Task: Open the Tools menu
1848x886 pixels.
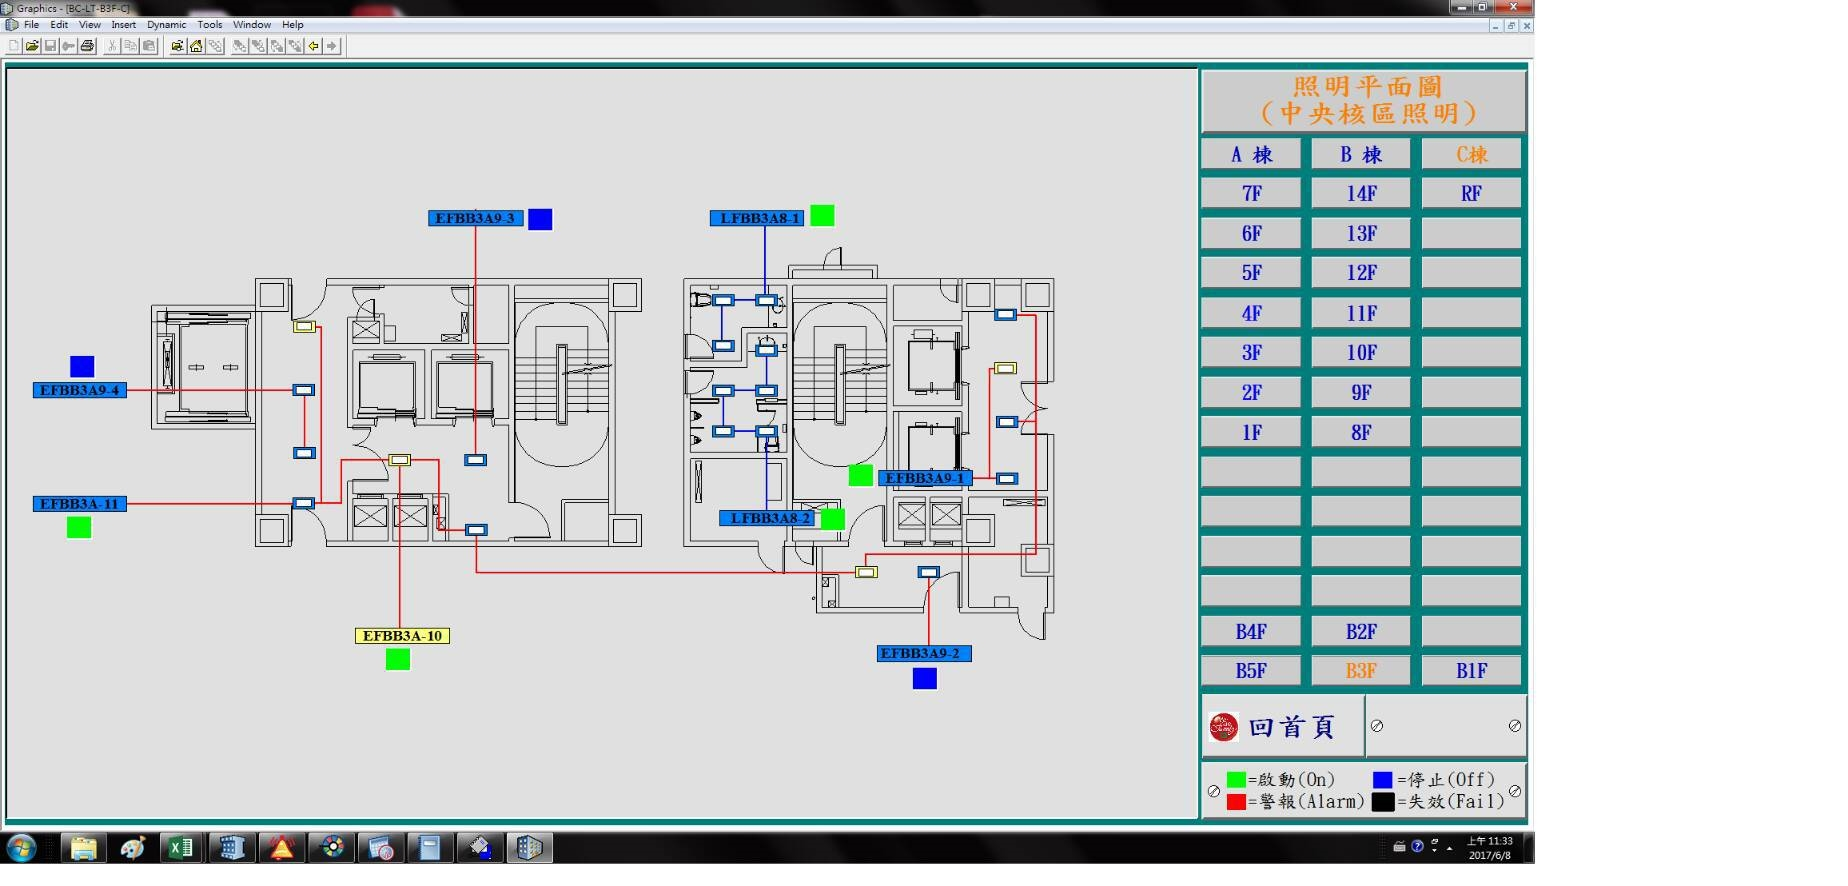Action: click(210, 25)
